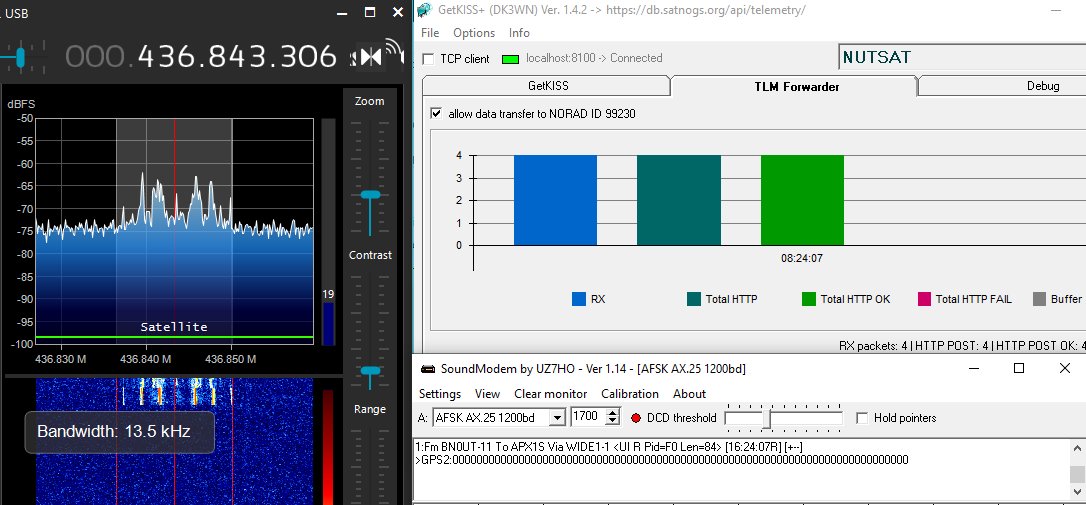Screen dimensions: 1086x505
Task: Uncheck allow data transfer to NORAD ID
Action: 436,114
